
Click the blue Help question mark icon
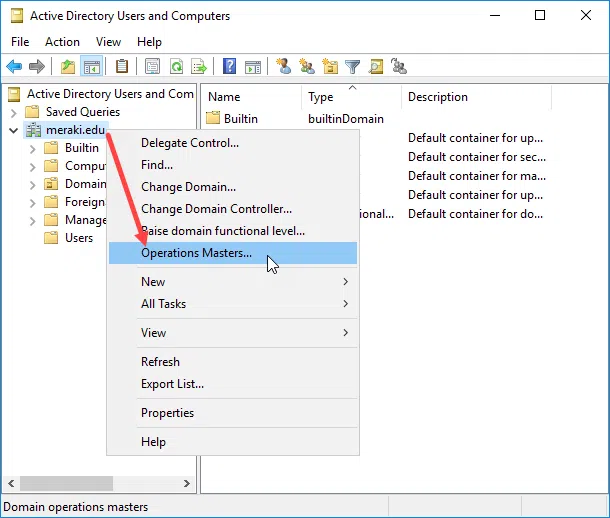(x=230, y=66)
